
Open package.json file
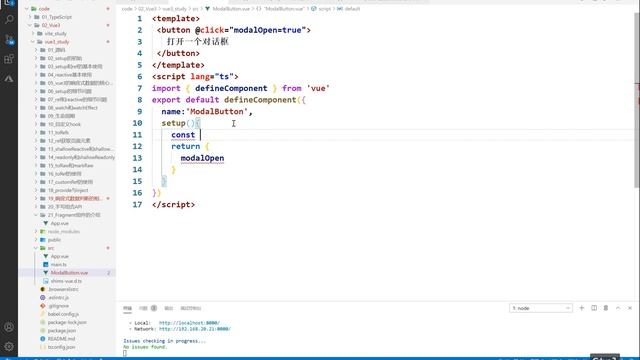pos(62,331)
